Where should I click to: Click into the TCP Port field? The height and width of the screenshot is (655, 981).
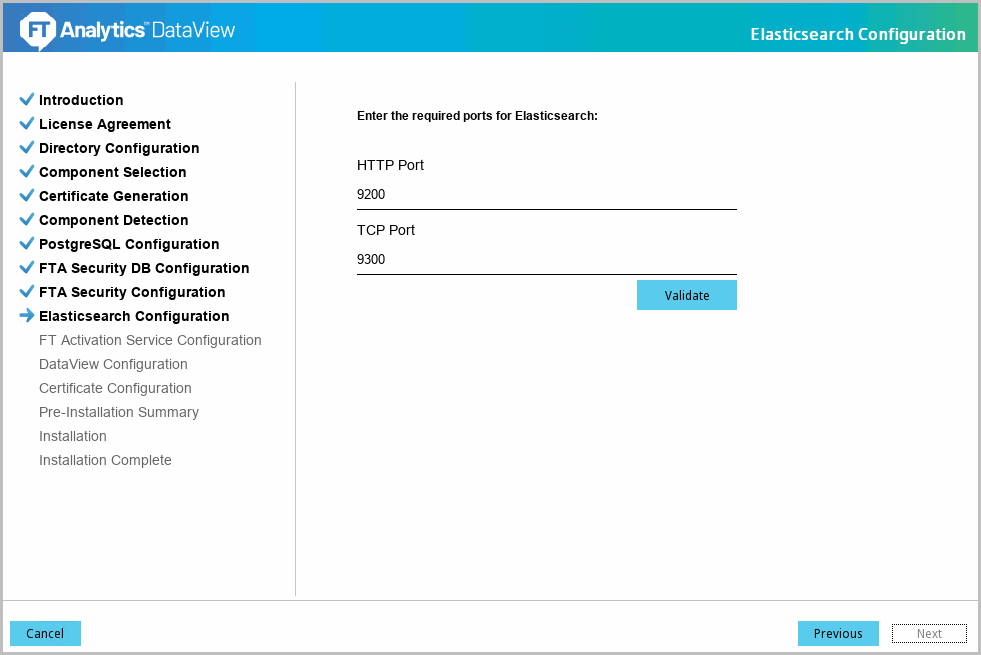pyautogui.click(x=546, y=260)
